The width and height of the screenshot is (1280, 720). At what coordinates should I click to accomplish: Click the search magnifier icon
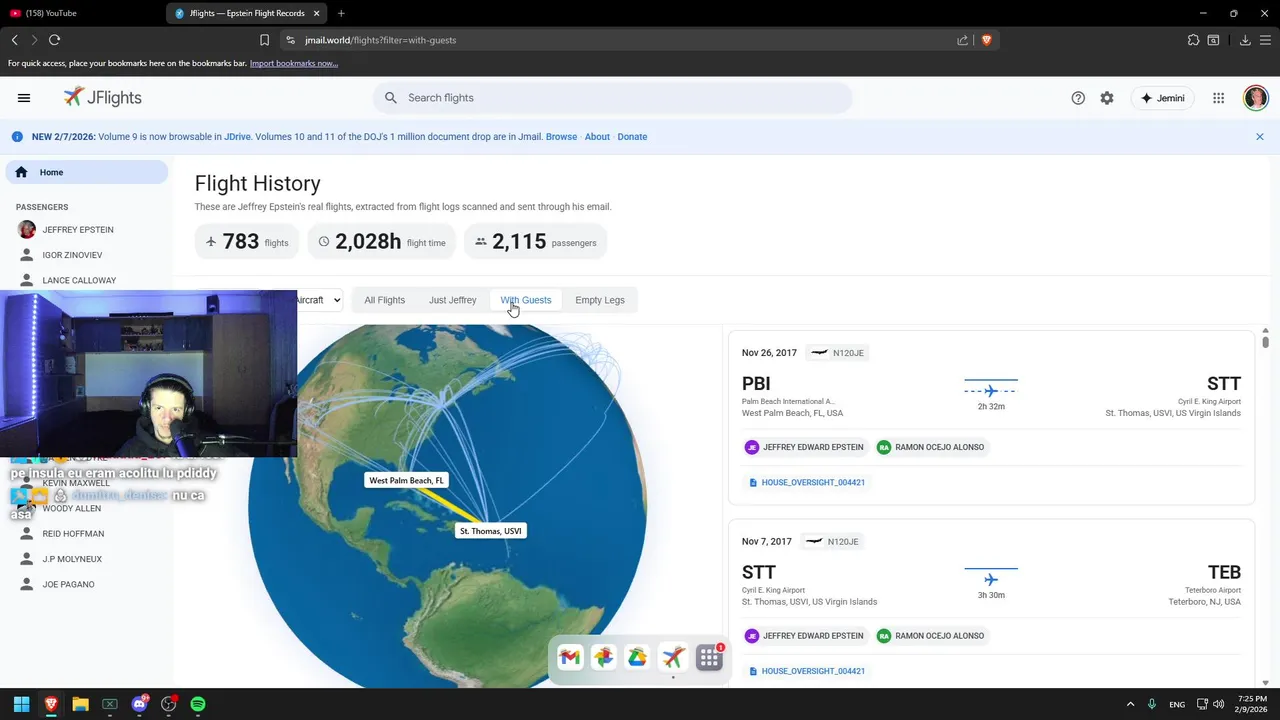(391, 98)
